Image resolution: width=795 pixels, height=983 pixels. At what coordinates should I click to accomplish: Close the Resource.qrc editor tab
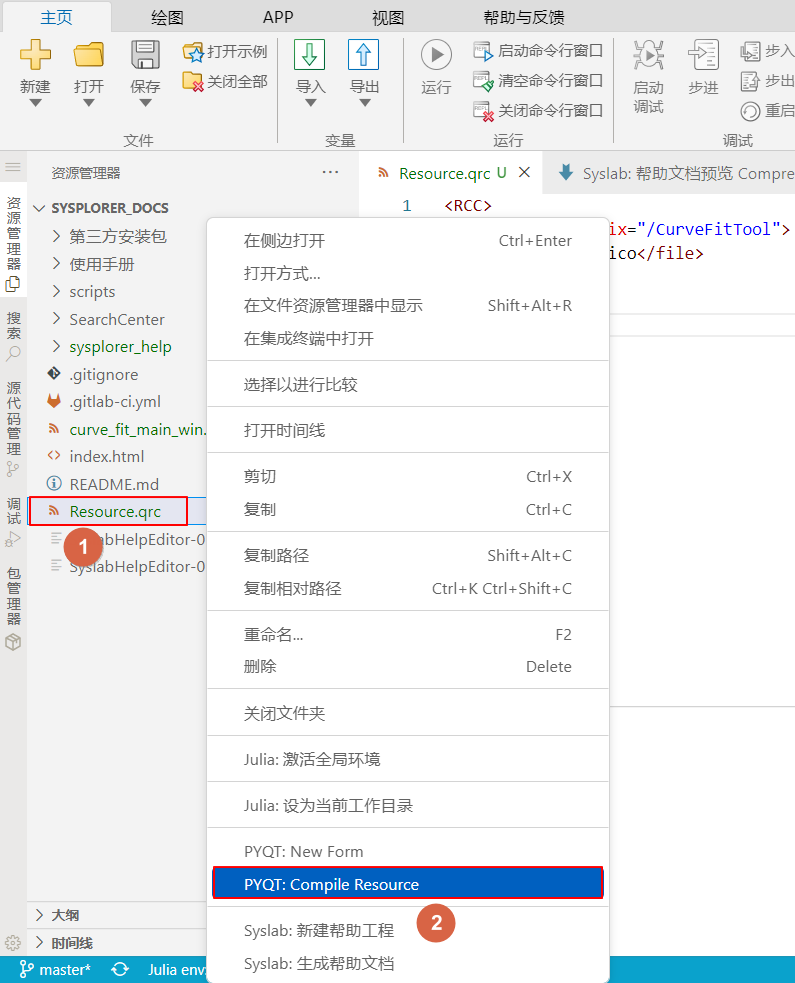(x=525, y=172)
